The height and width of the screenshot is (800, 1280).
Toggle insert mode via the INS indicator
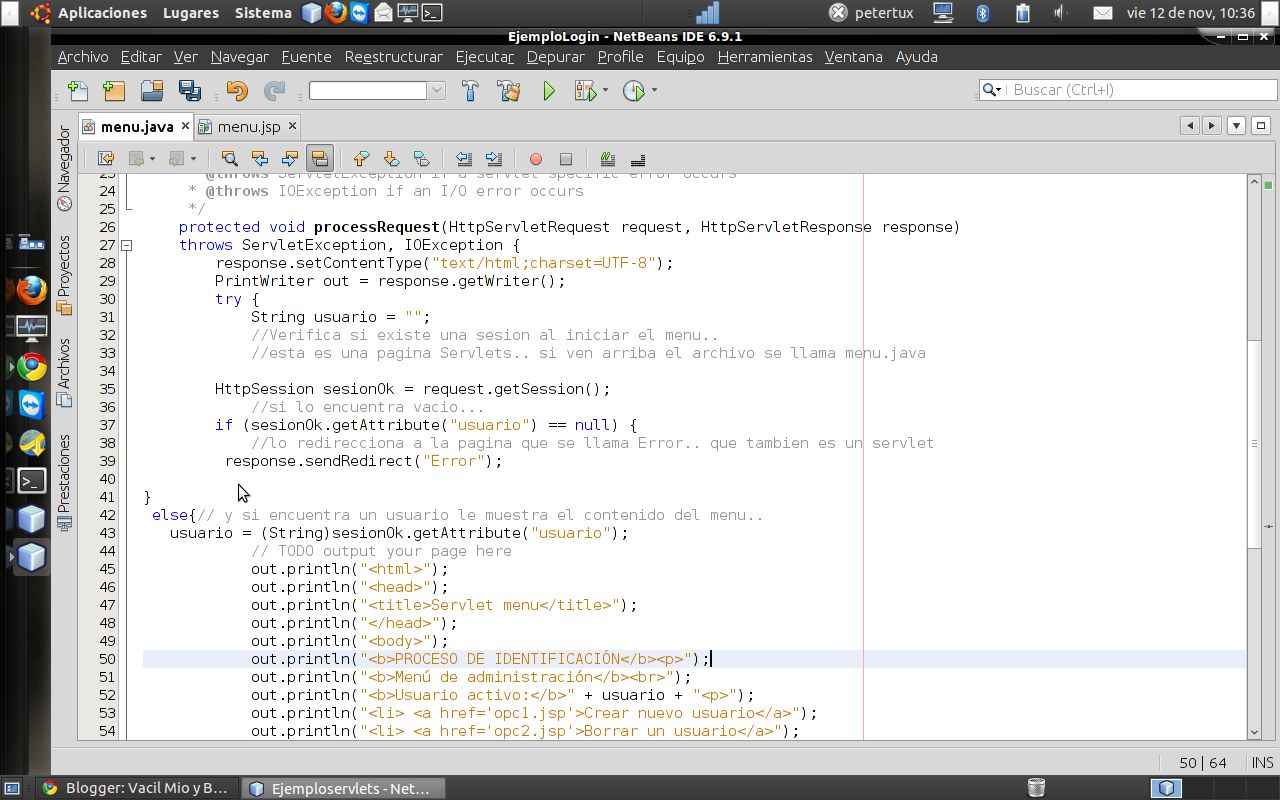1262,762
